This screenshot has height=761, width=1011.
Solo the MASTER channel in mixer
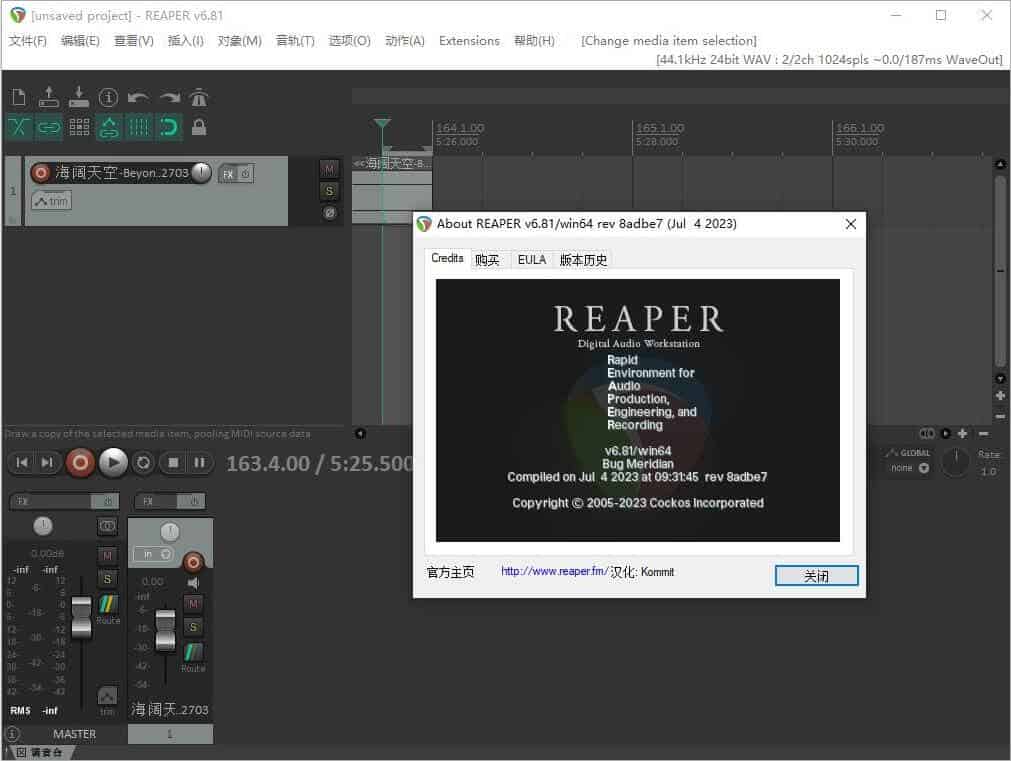[107, 578]
